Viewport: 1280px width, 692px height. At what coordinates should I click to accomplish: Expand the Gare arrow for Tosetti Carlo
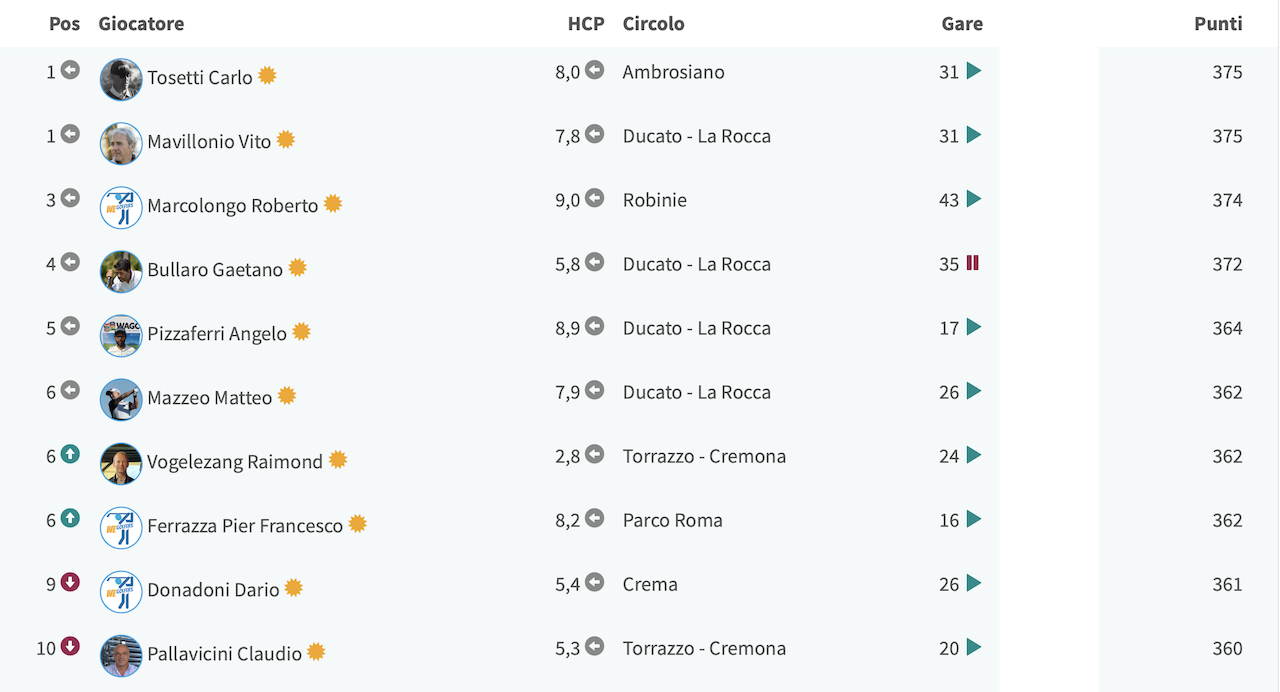[974, 71]
